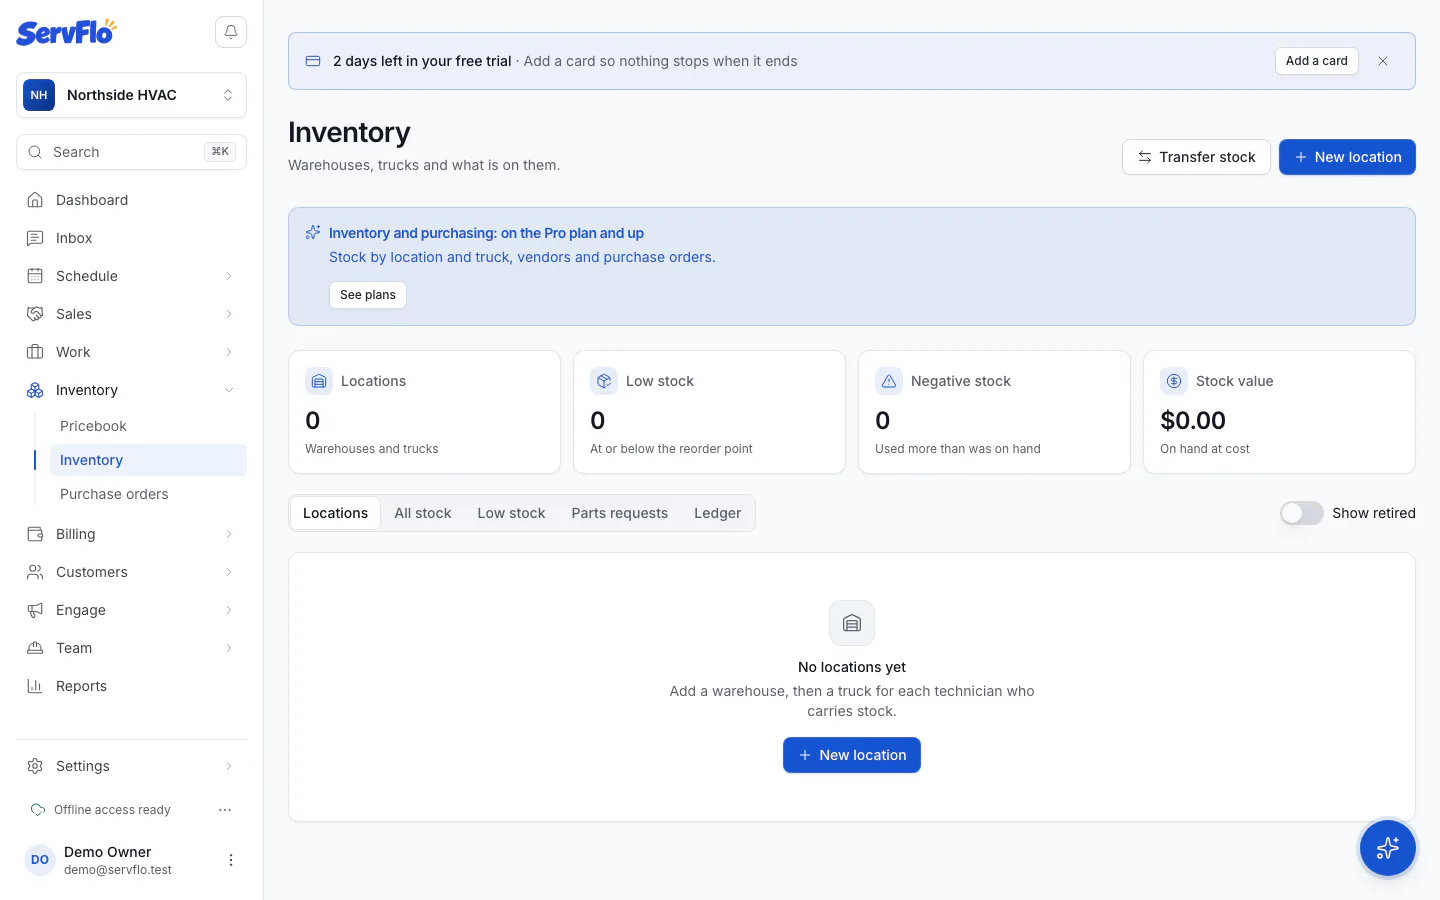Screen dimensions: 1440x900
Task: Click the Inventory boxes icon in sidebar
Action: click(35, 390)
